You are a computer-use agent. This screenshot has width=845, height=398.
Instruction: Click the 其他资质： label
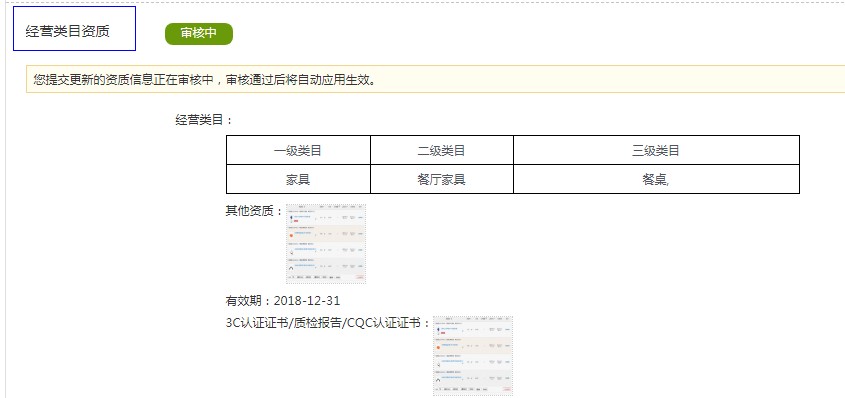254,211
